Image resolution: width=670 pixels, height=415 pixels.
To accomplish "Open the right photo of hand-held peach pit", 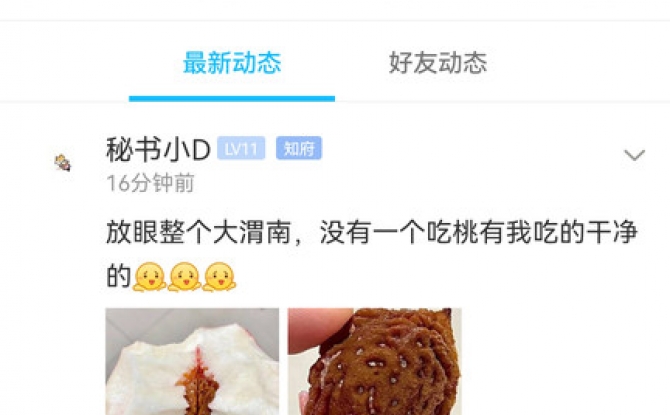I will tap(375, 362).
